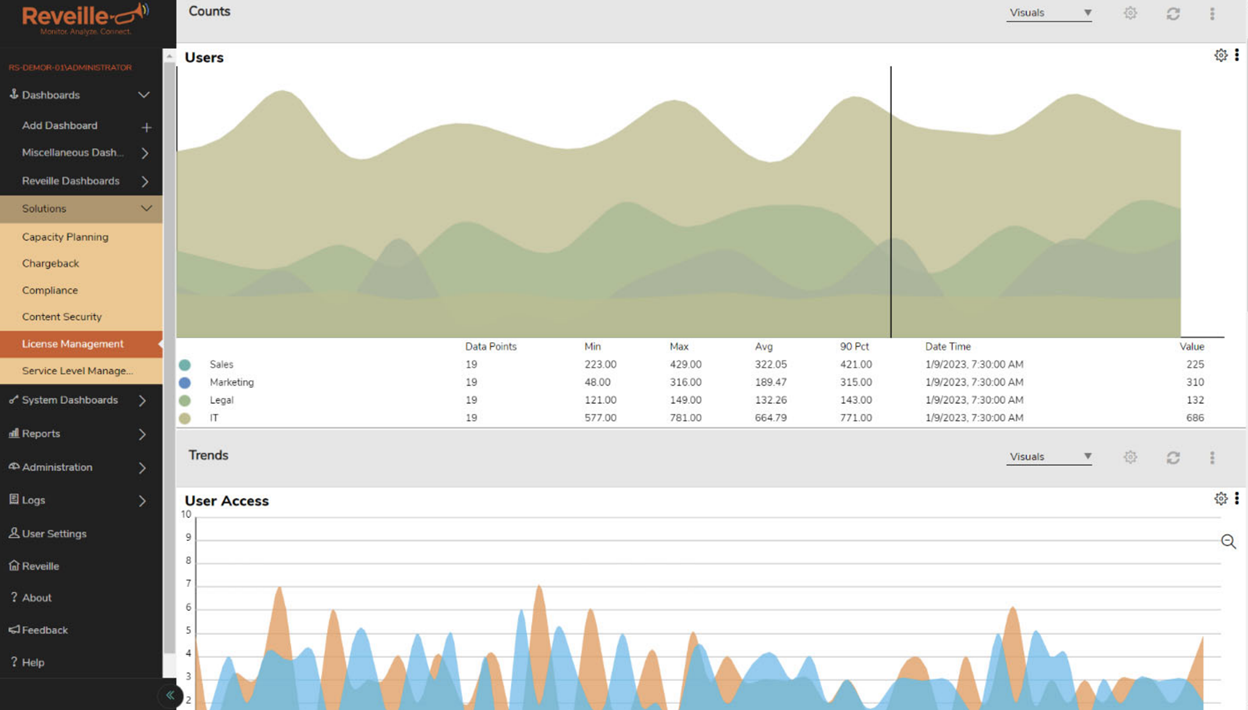Viewport: 1248px width, 710px height.
Task: Expand the Logs chevron
Action: 142,500
